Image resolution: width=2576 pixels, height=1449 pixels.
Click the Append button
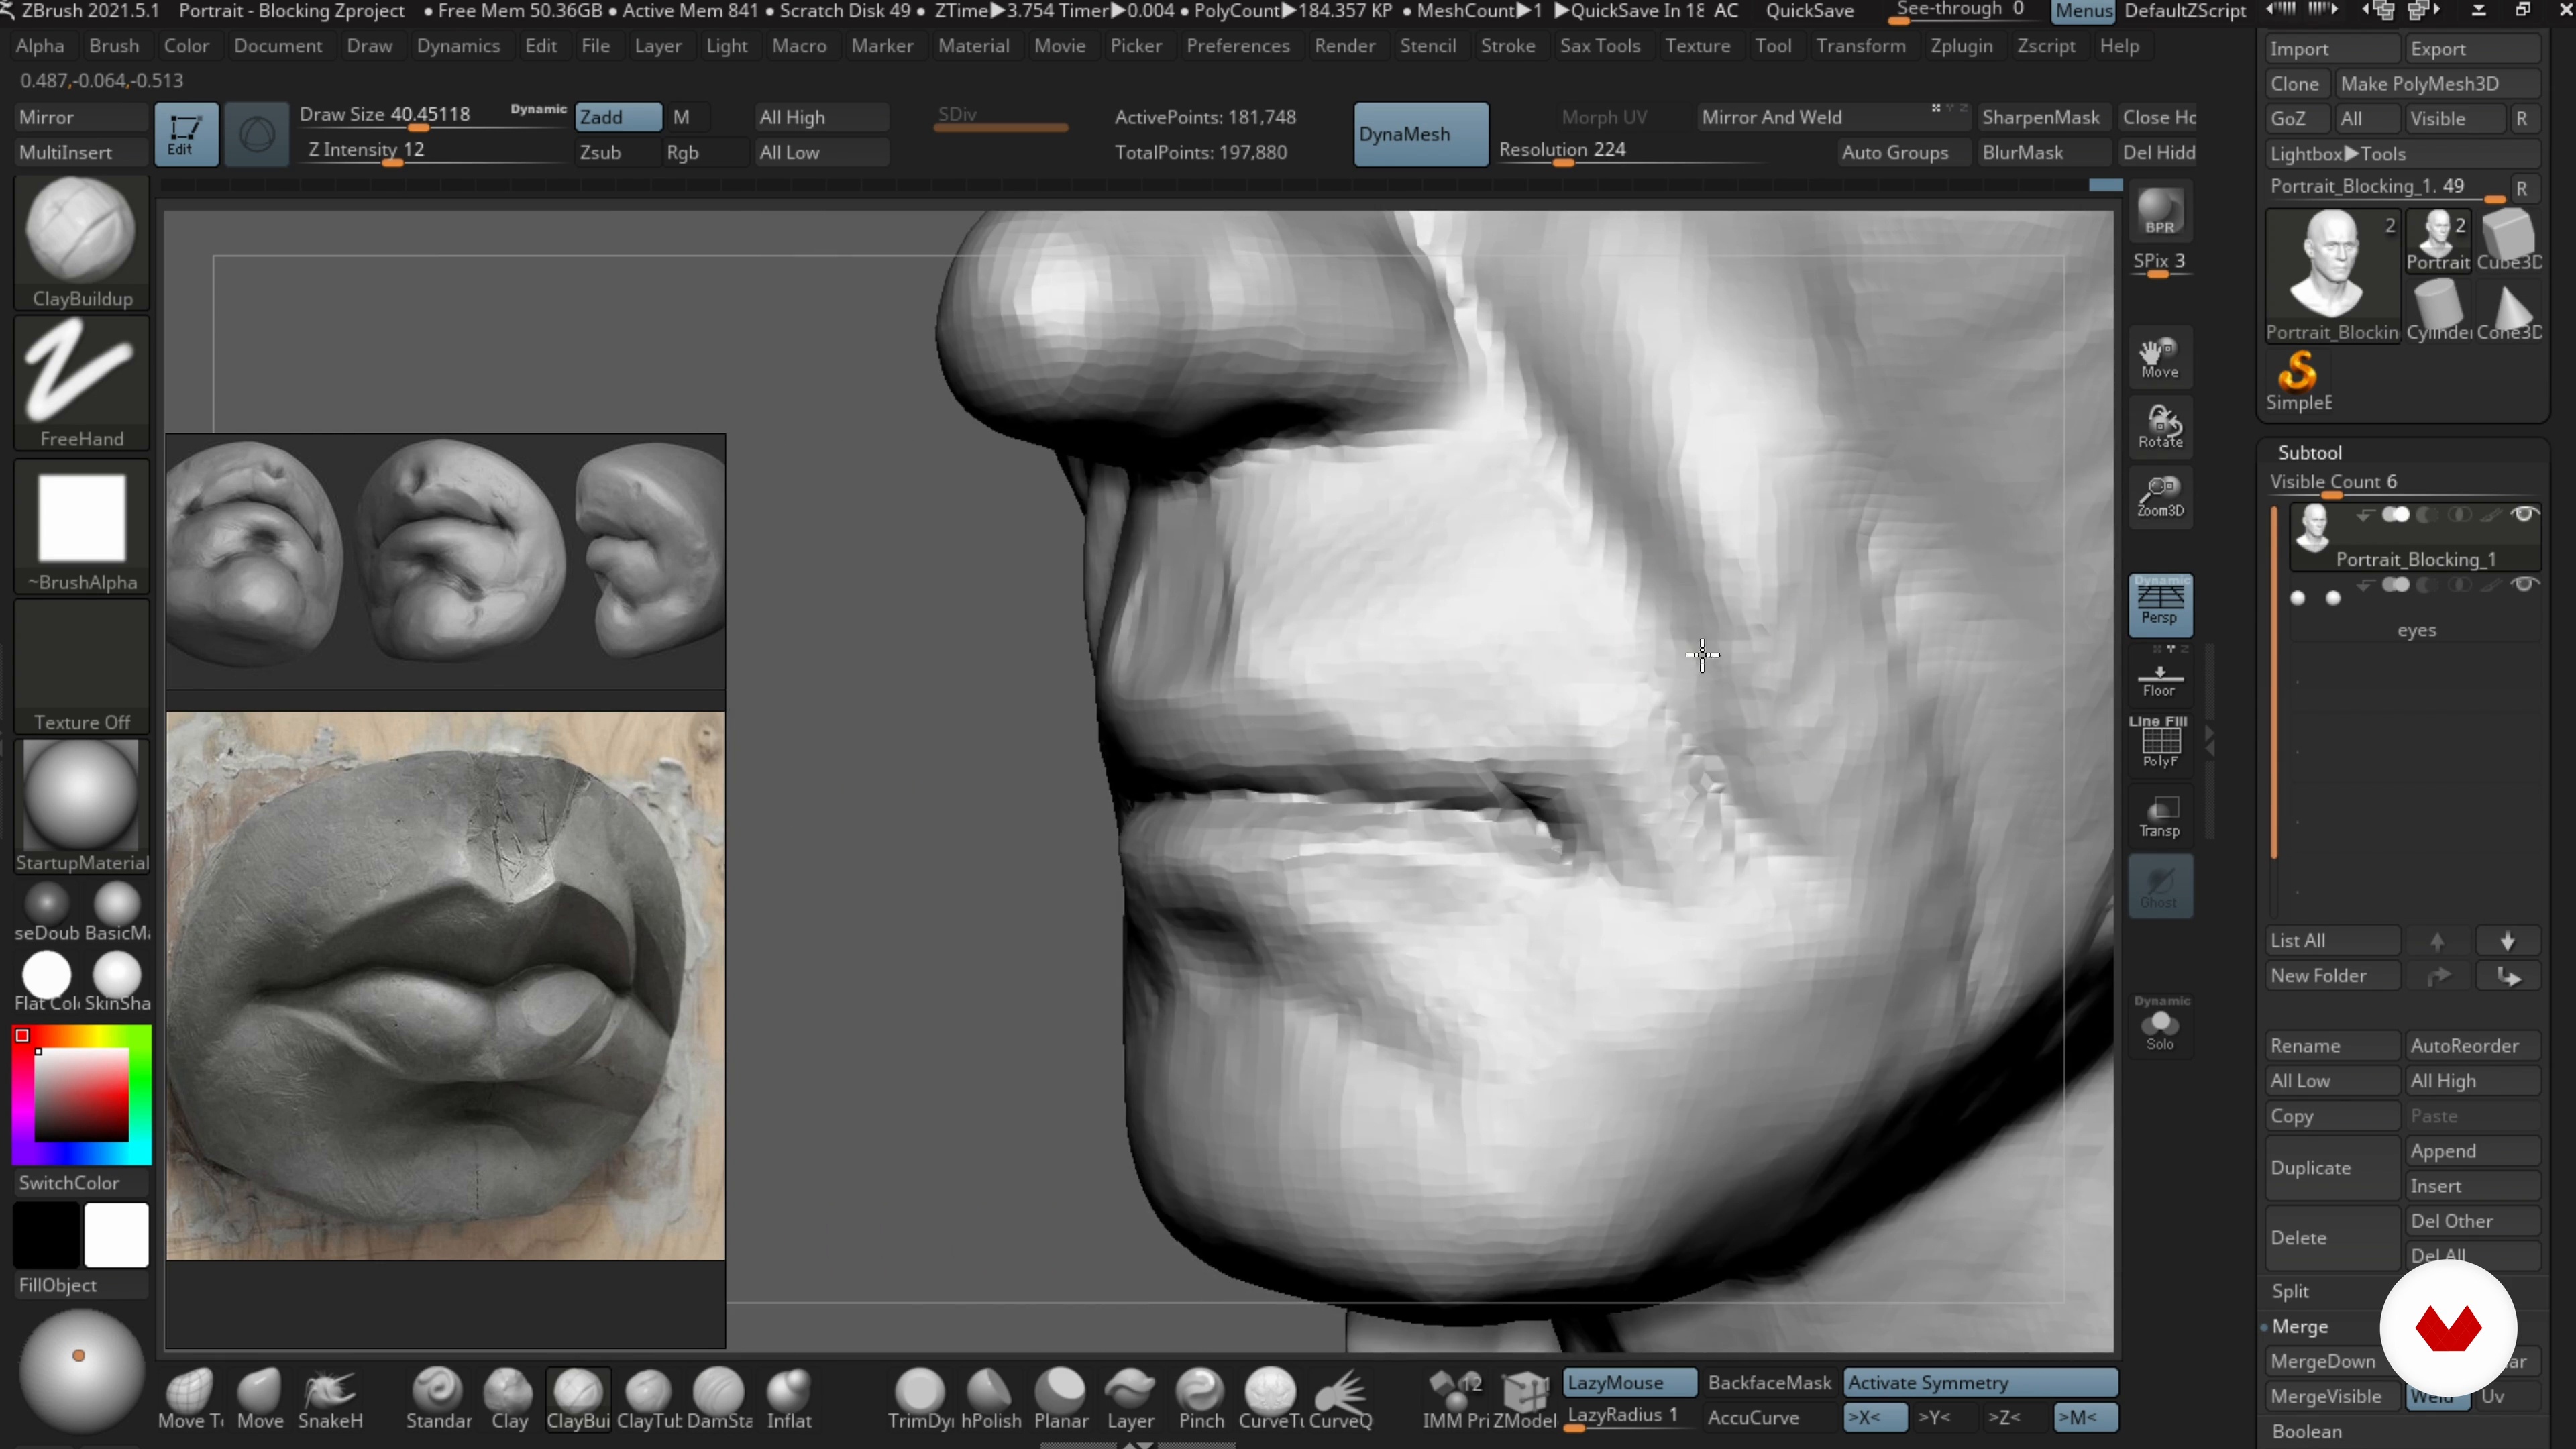pyautogui.click(x=2472, y=1151)
